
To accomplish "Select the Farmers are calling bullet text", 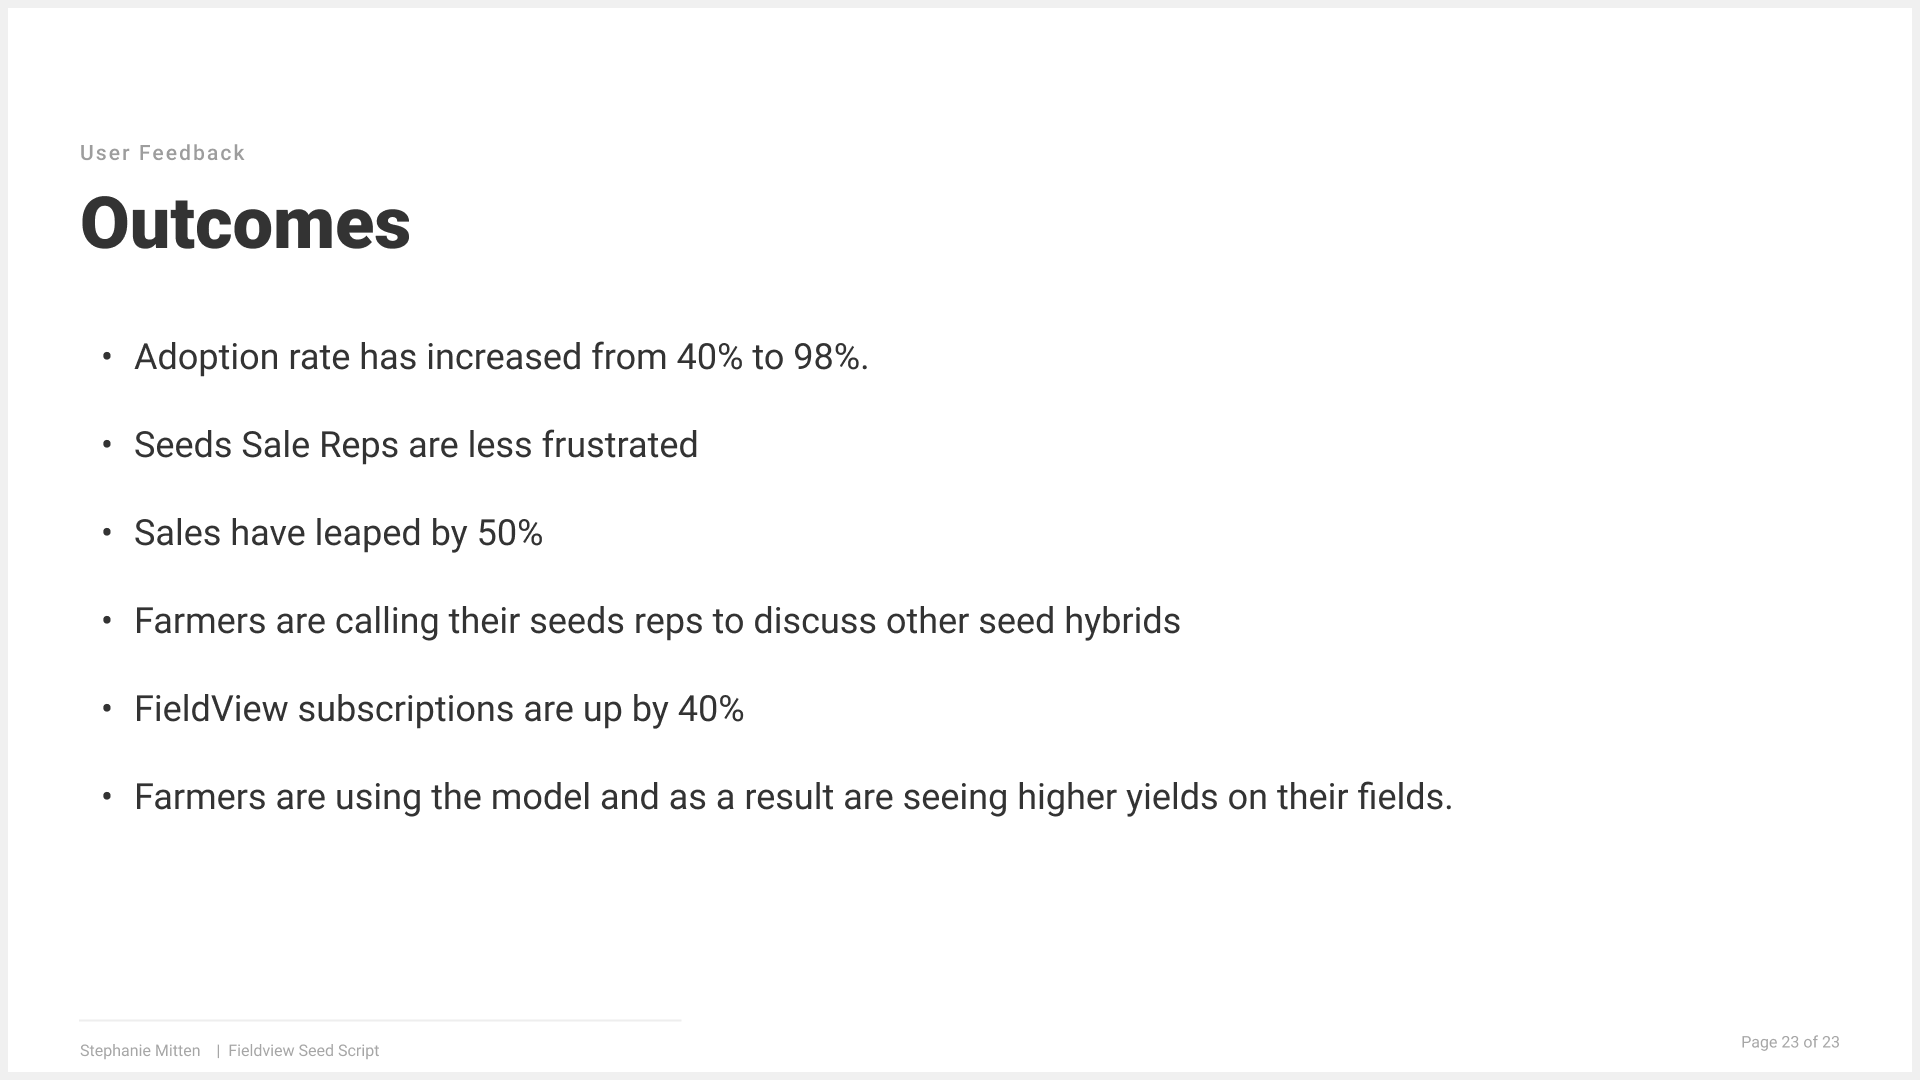I will (x=657, y=621).
